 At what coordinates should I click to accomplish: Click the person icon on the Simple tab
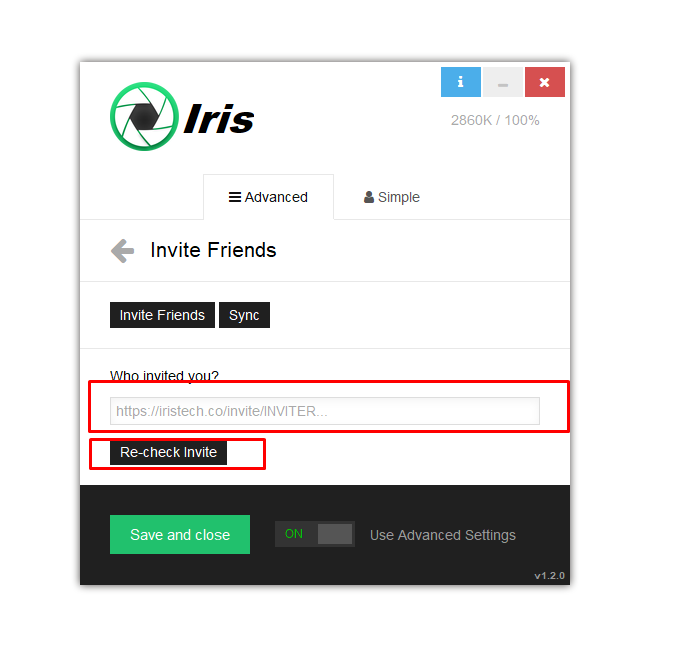369,197
